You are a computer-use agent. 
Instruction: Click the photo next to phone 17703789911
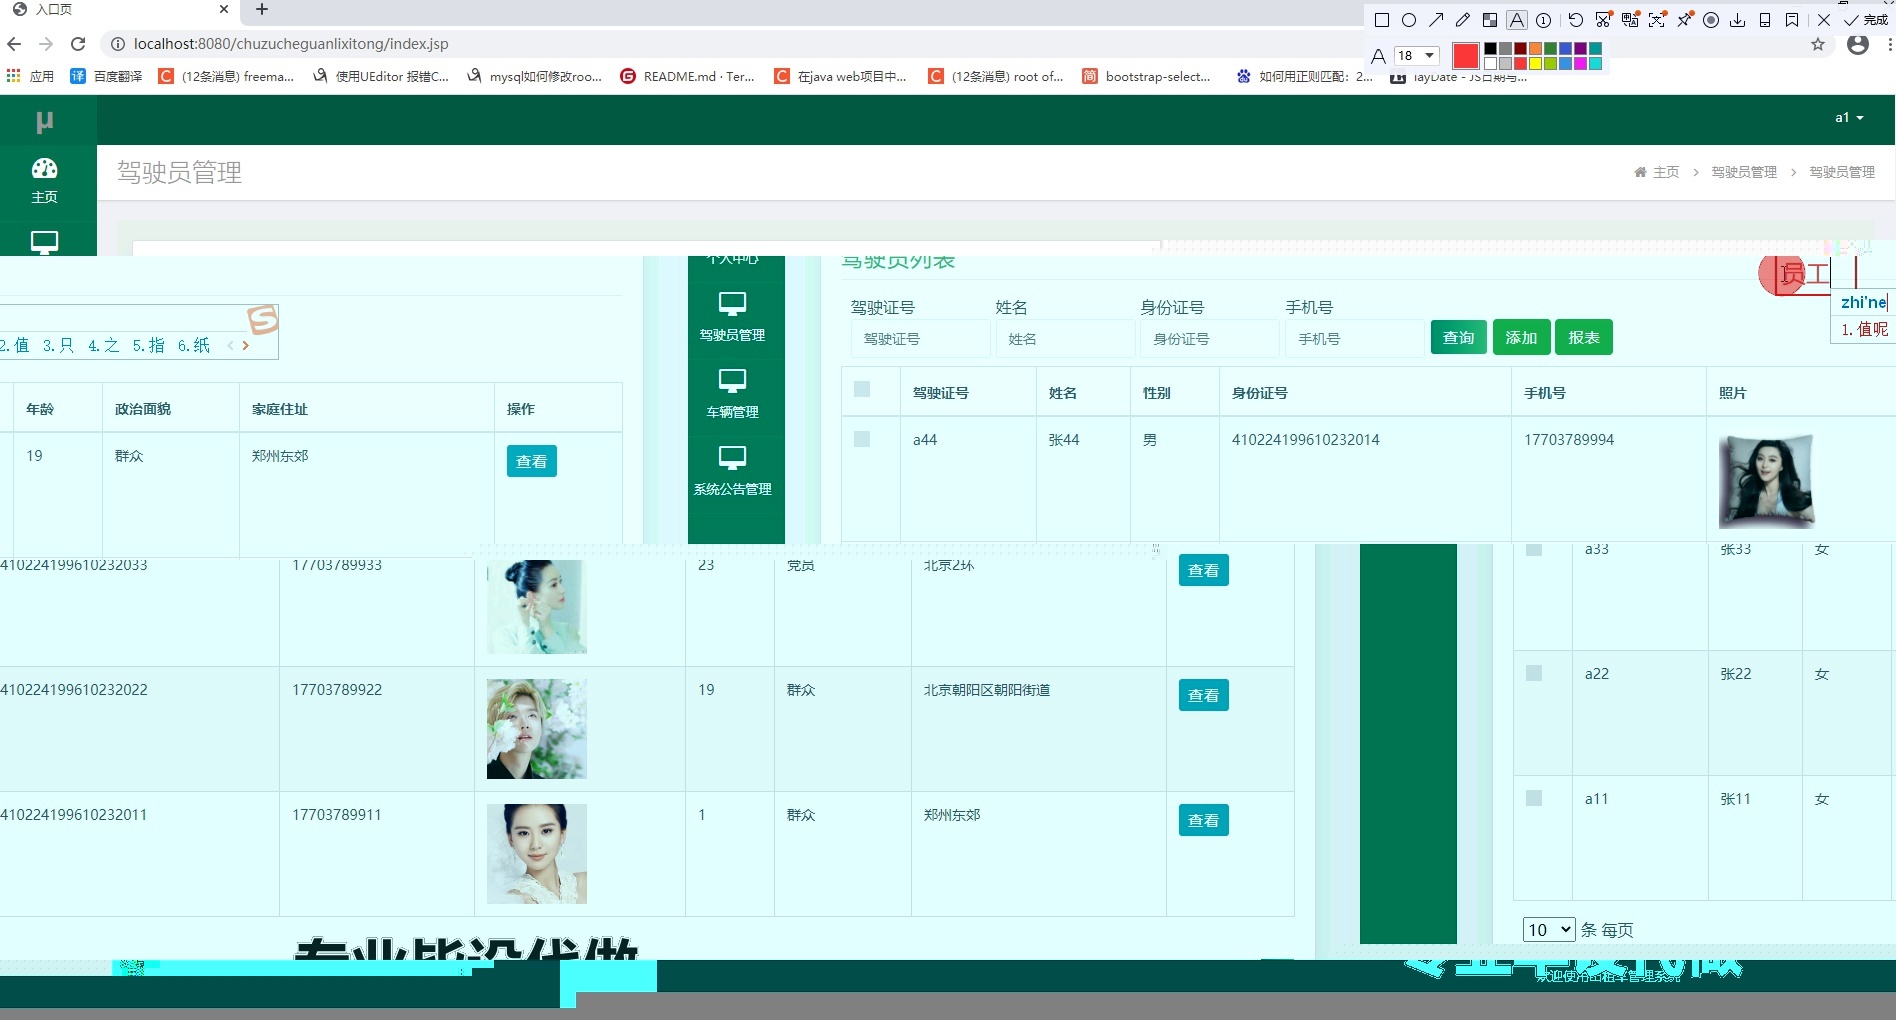click(x=537, y=854)
